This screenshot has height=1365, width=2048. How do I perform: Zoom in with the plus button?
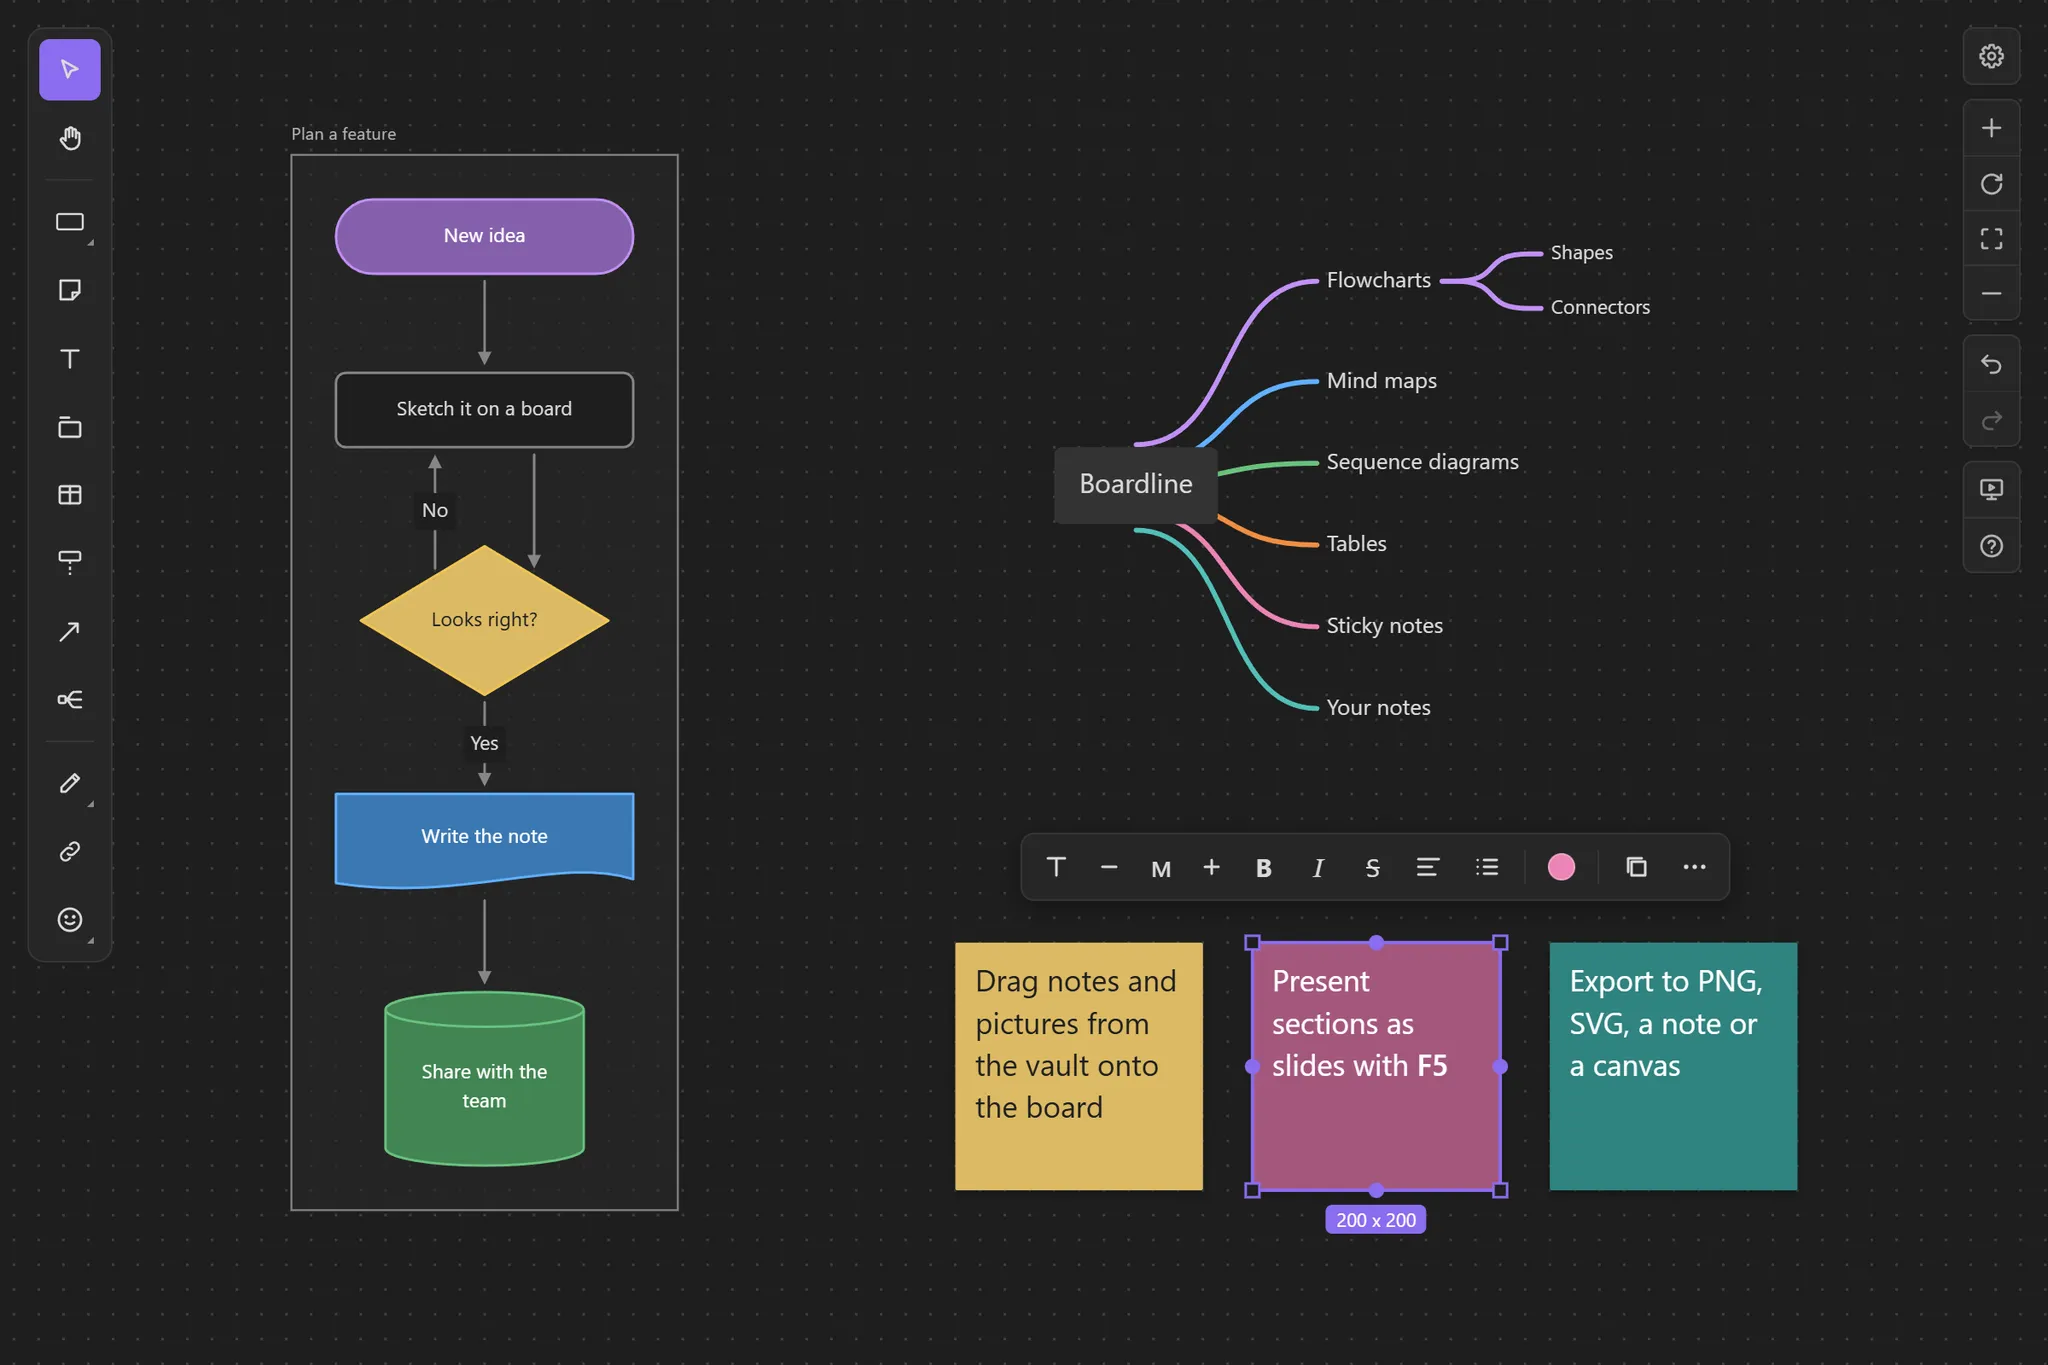coord(1991,128)
